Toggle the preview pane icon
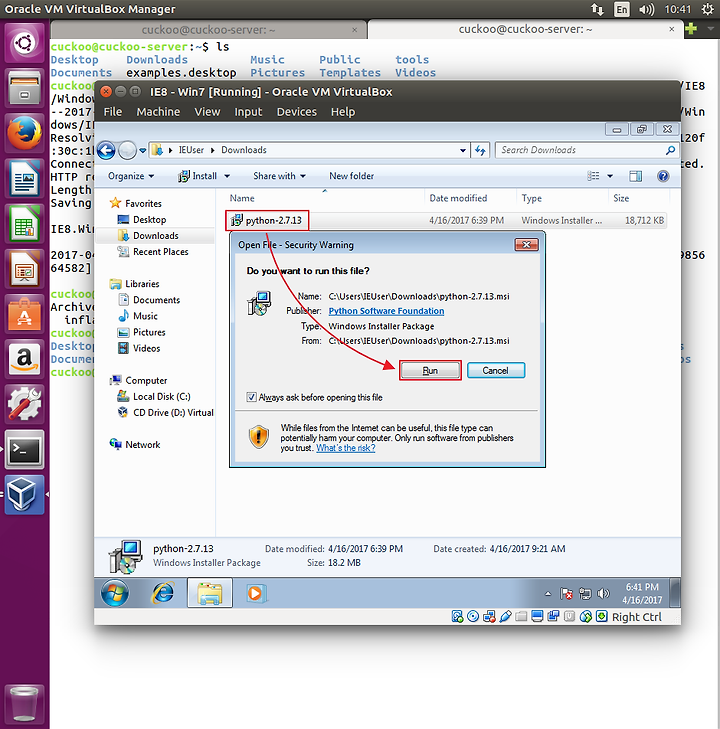720x729 pixels. pos(635,176)
